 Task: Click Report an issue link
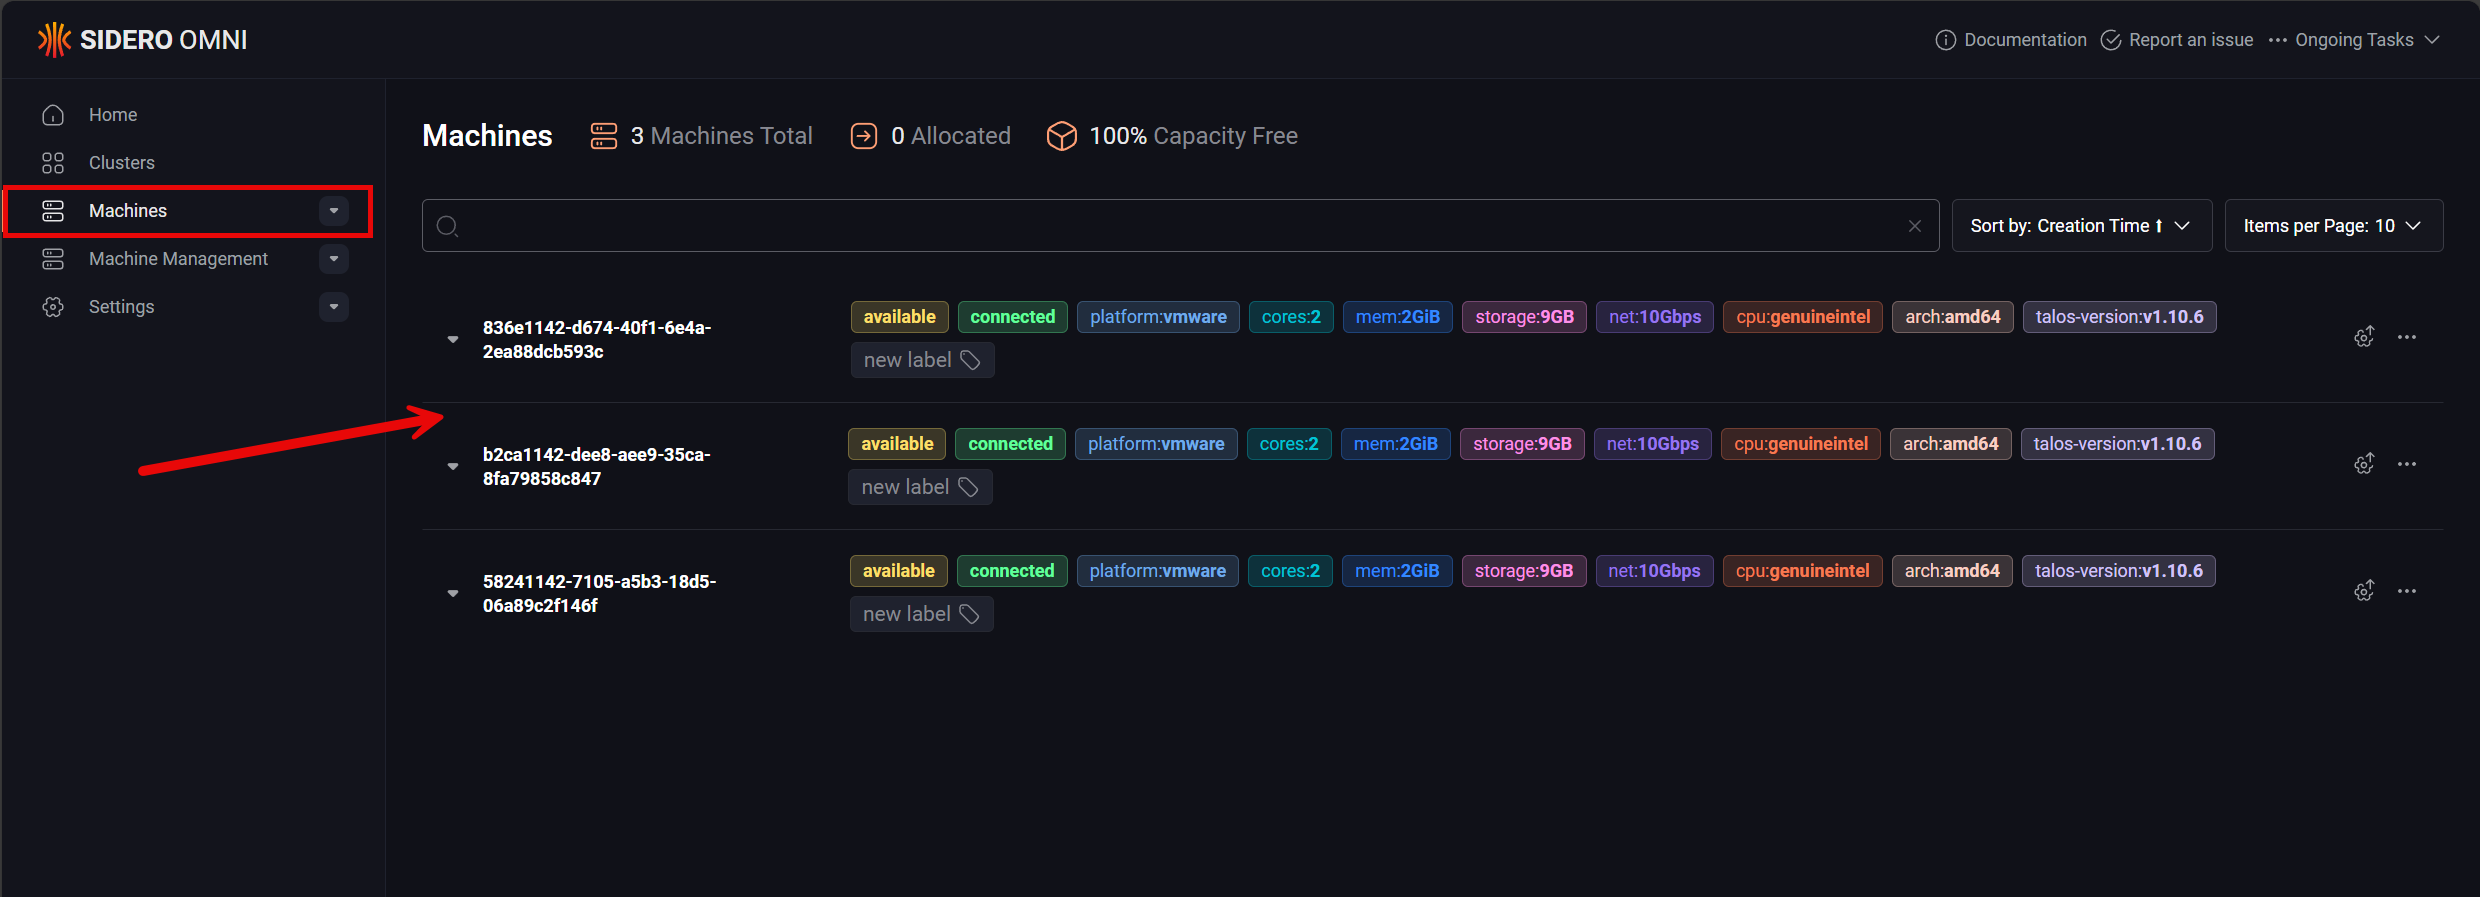click(x=2178, y=40)
